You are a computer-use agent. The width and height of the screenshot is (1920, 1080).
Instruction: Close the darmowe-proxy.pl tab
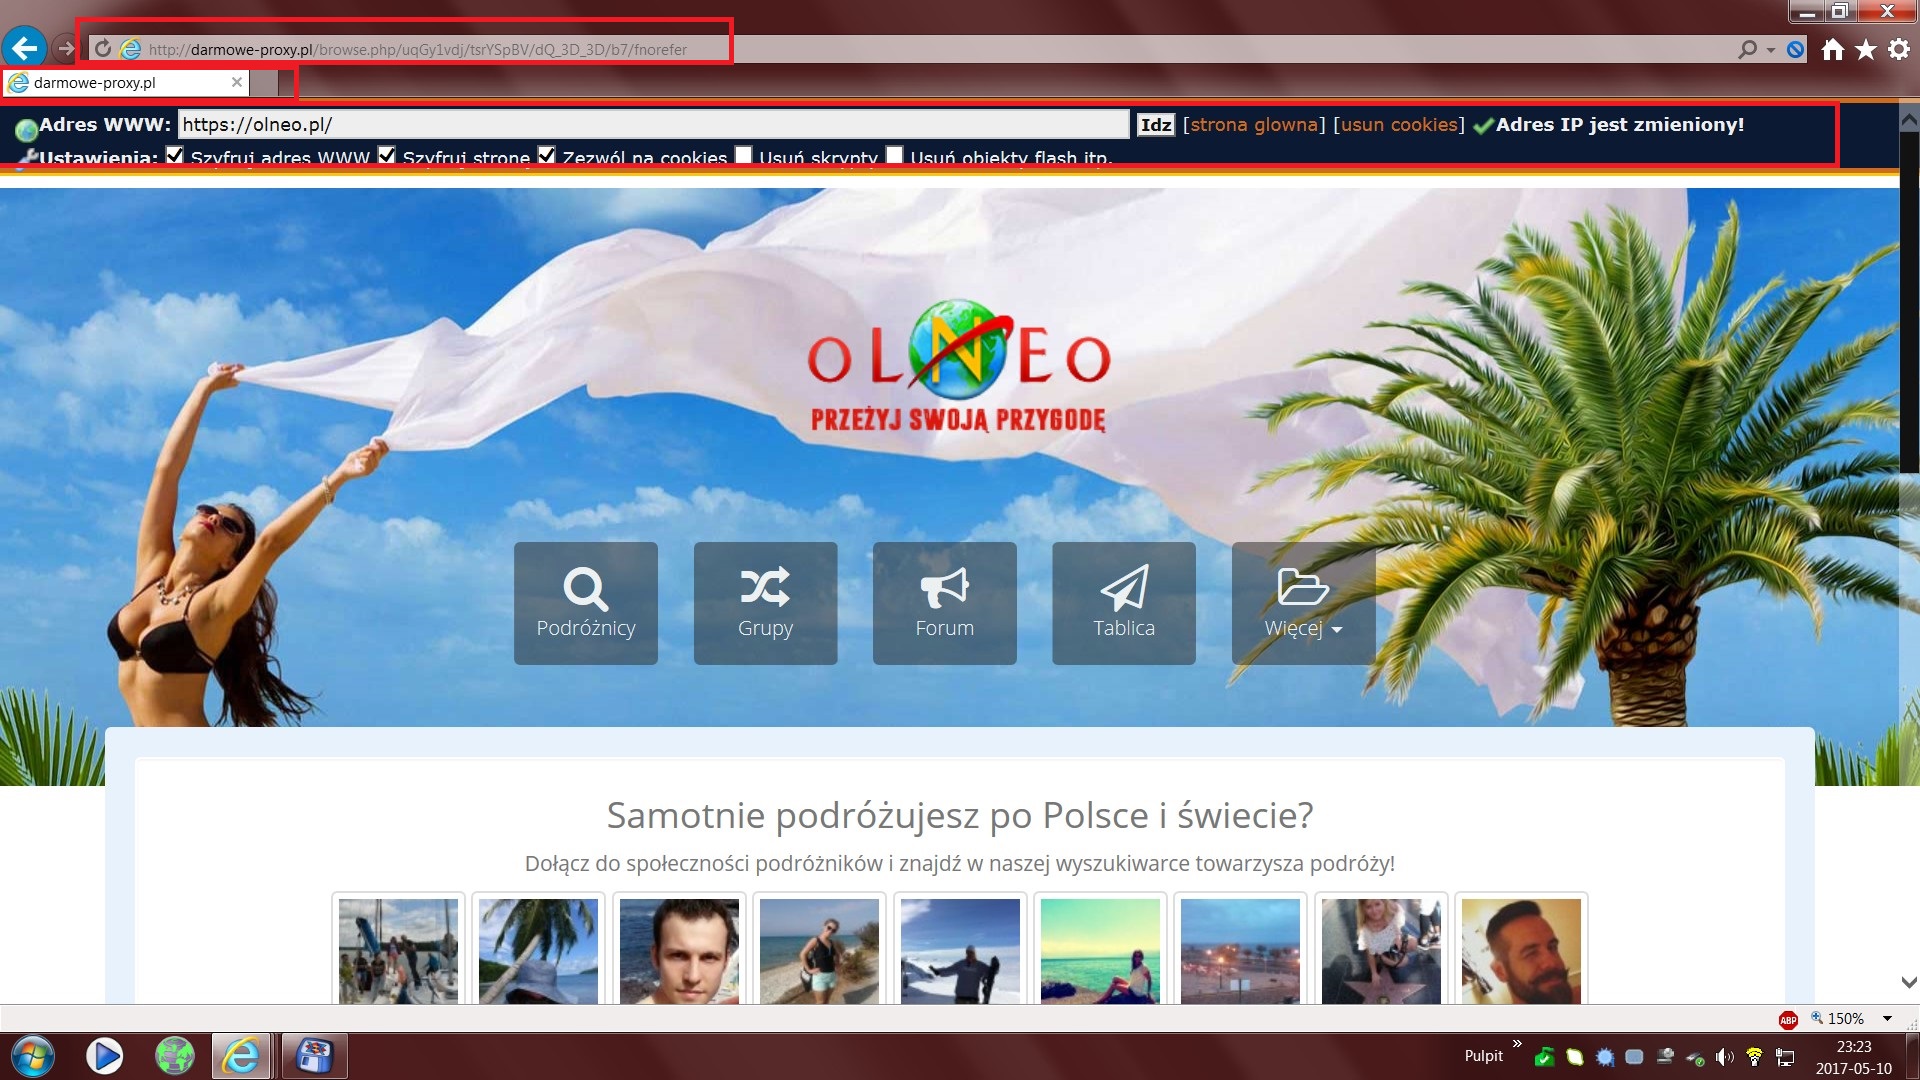coord(237,82)
